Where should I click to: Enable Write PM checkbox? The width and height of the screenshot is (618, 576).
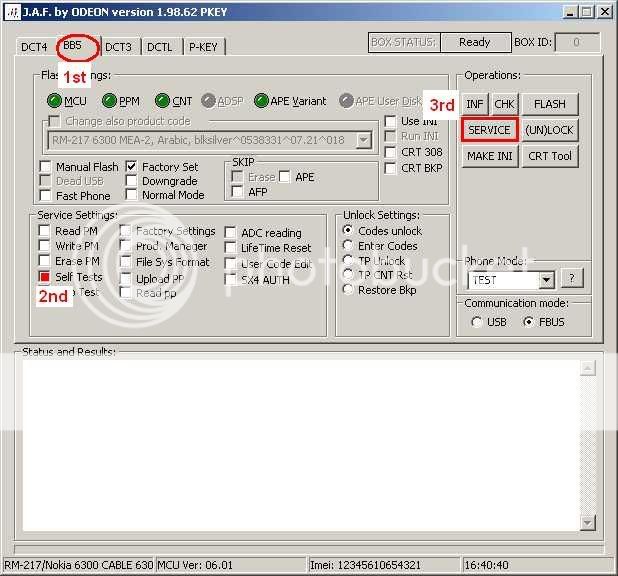click(x=45, y=246)
